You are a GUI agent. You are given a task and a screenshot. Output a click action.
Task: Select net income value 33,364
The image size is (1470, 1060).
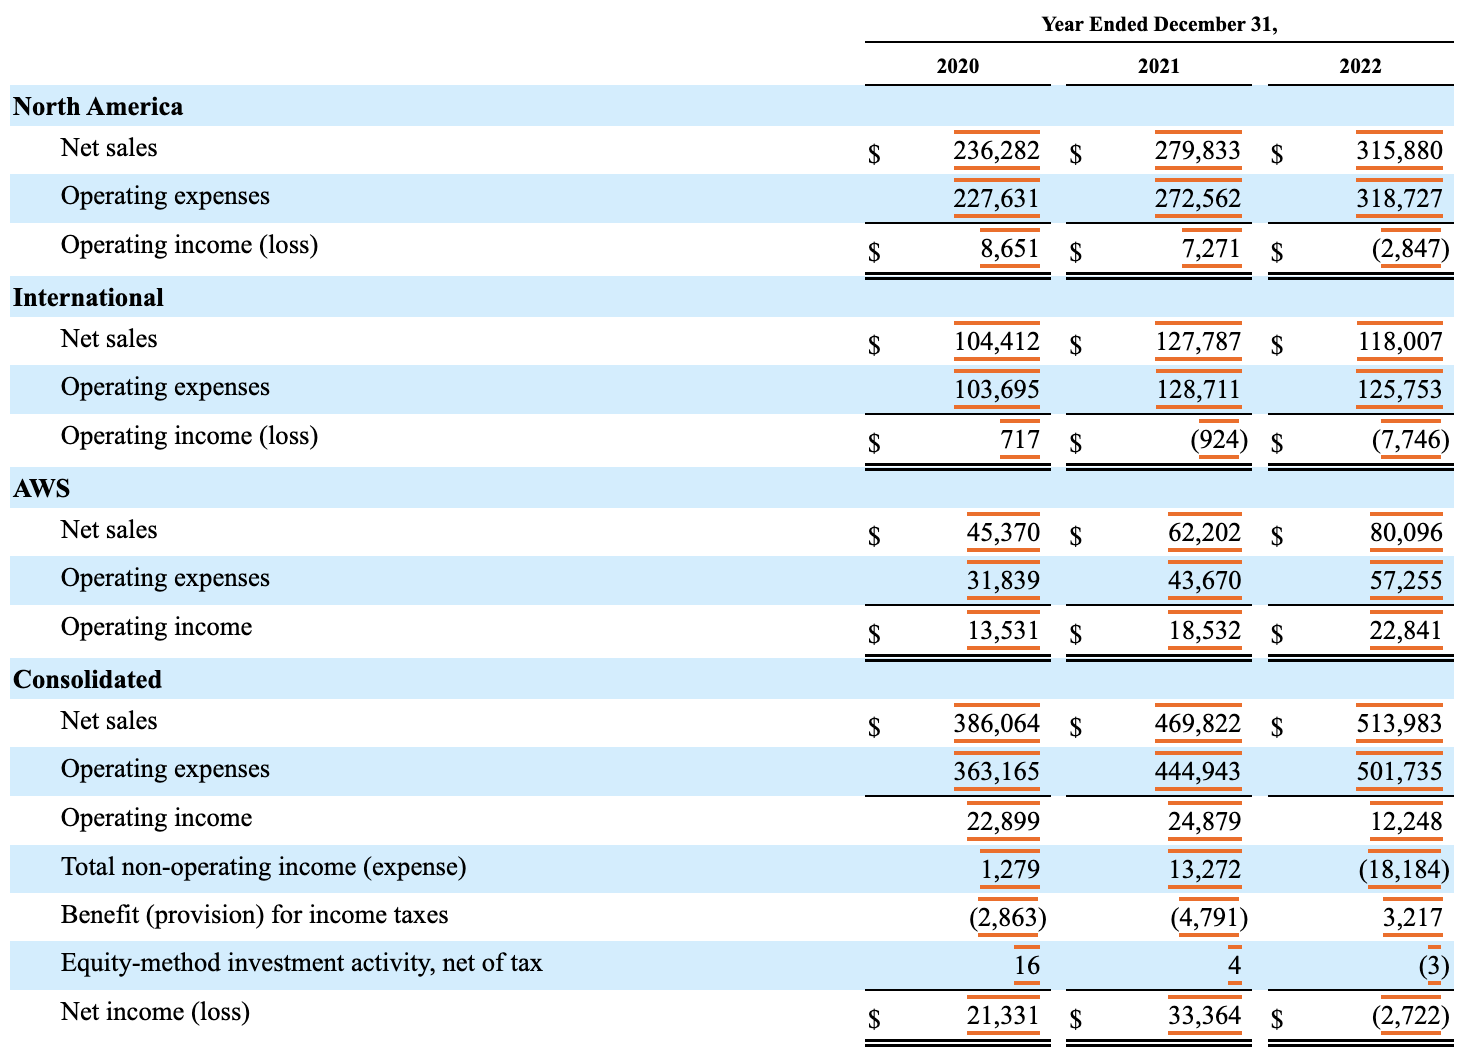(x=1205, y=1015)
